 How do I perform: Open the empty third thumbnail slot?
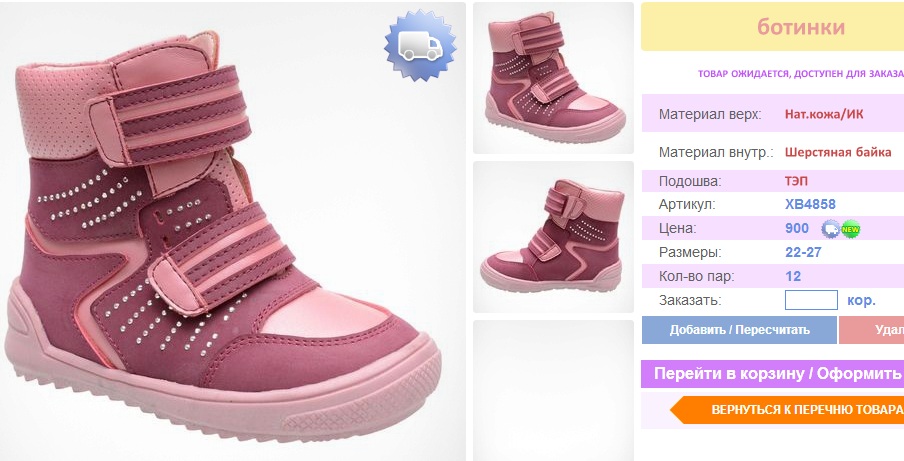point(553,391)
